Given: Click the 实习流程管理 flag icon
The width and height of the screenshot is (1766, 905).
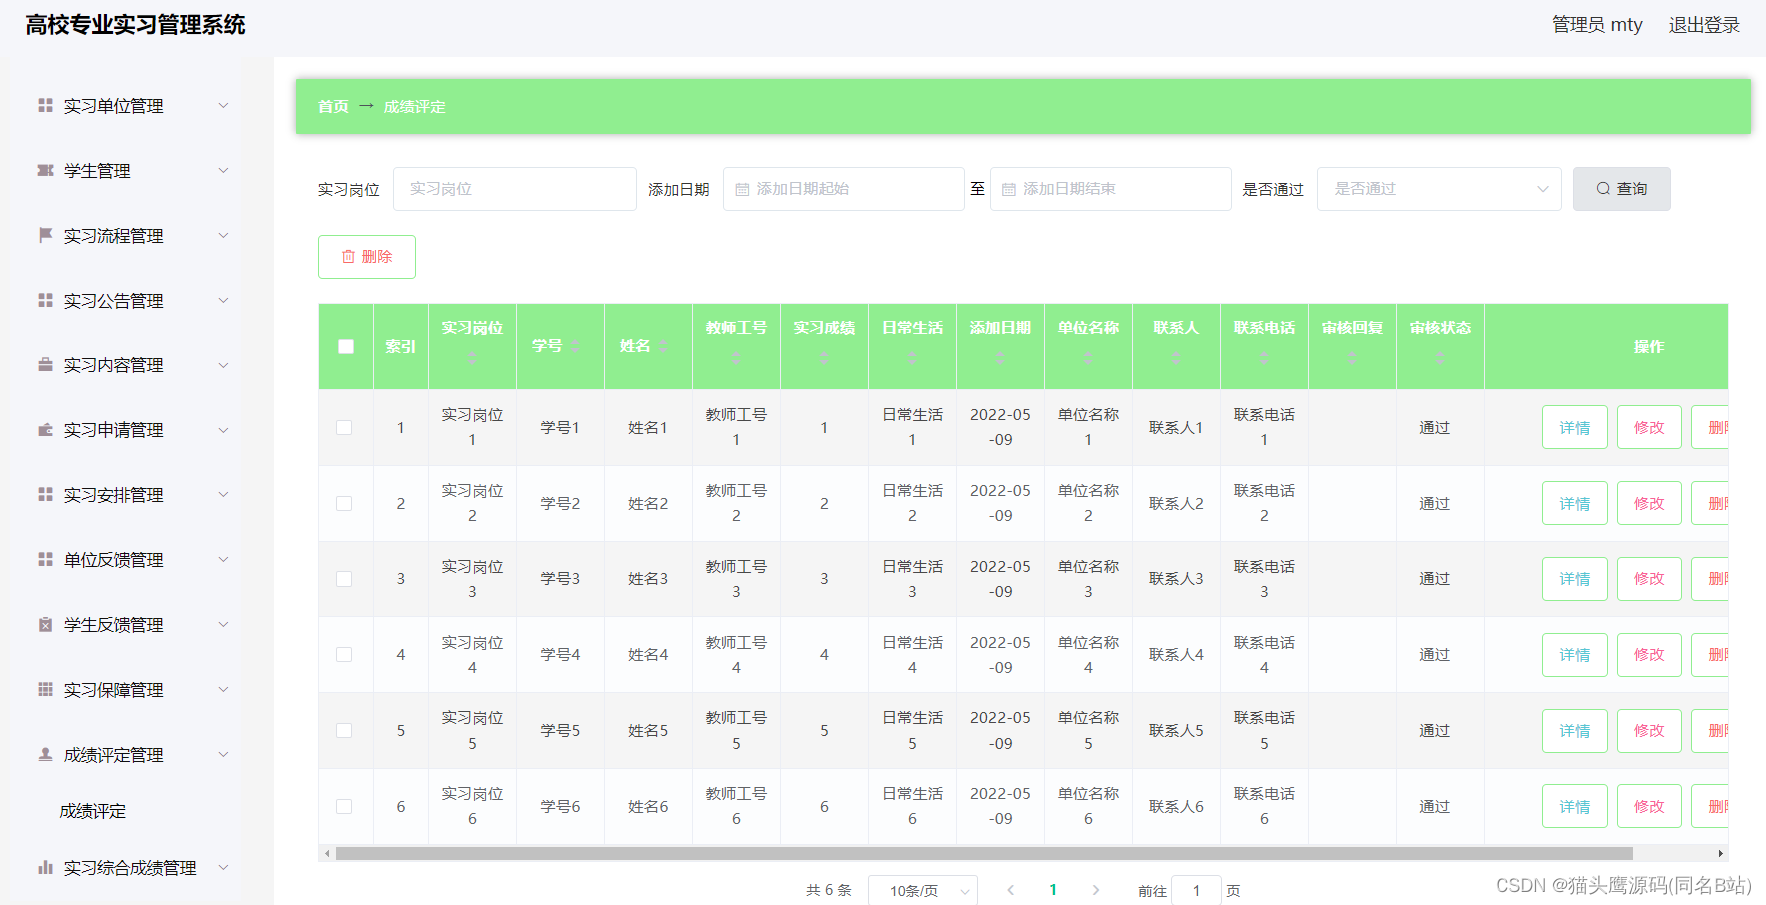Looking at the screenshot, I should (45, 235).
